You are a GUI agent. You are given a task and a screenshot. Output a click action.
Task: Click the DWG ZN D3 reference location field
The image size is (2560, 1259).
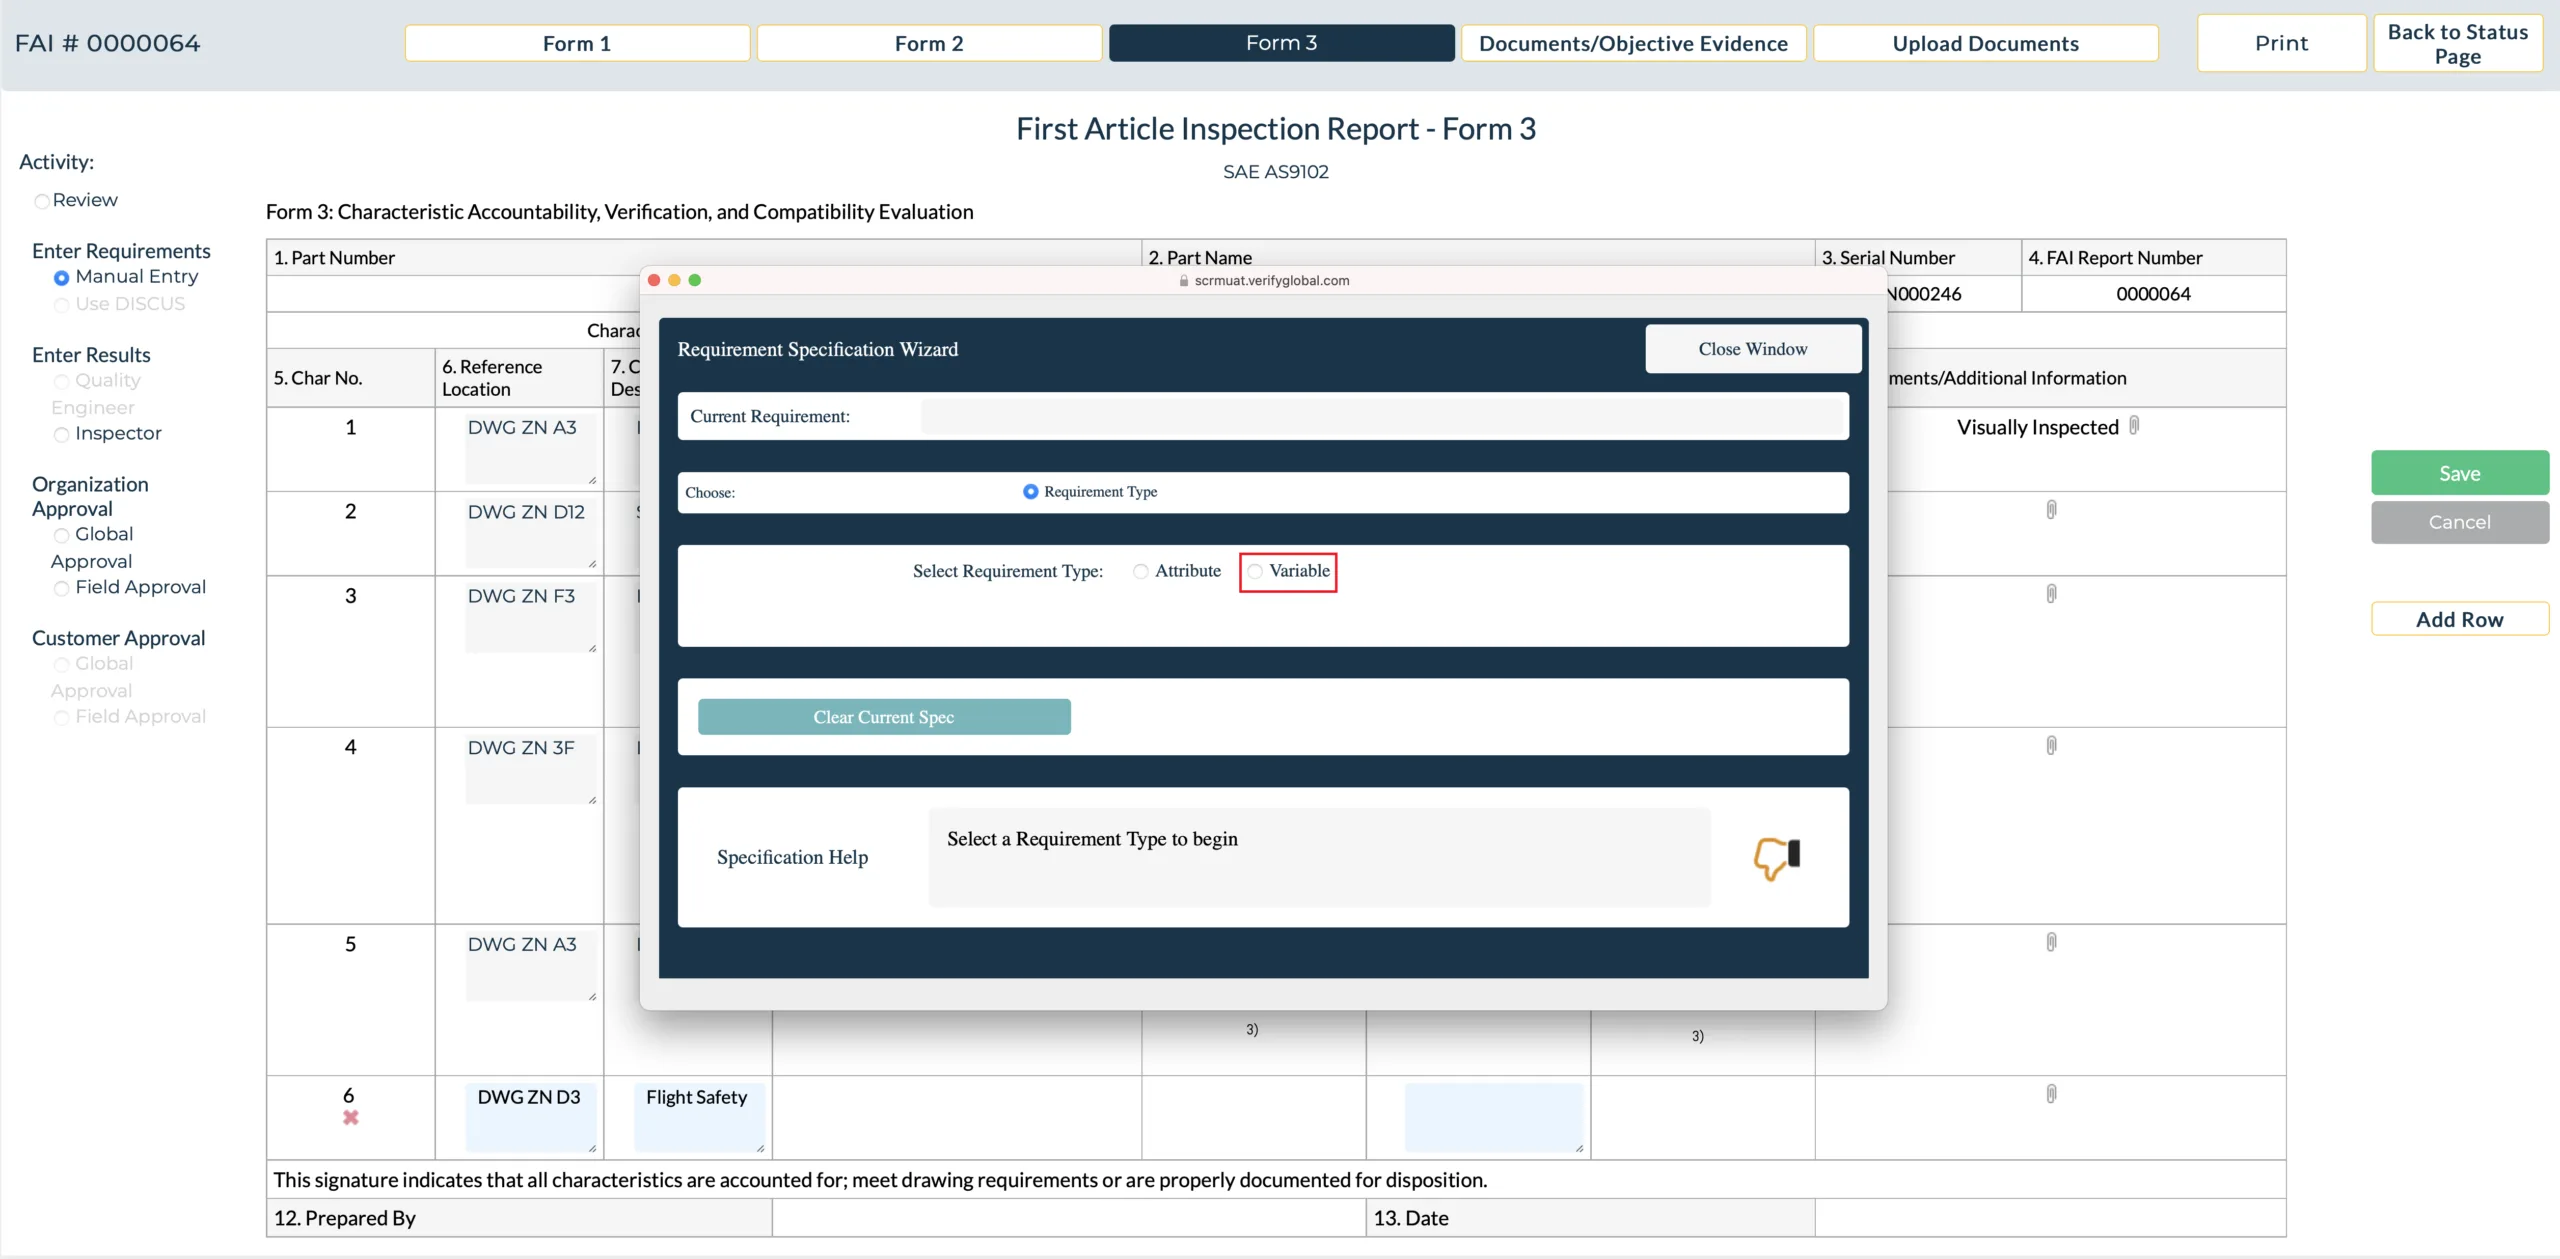coord(531,1118)
